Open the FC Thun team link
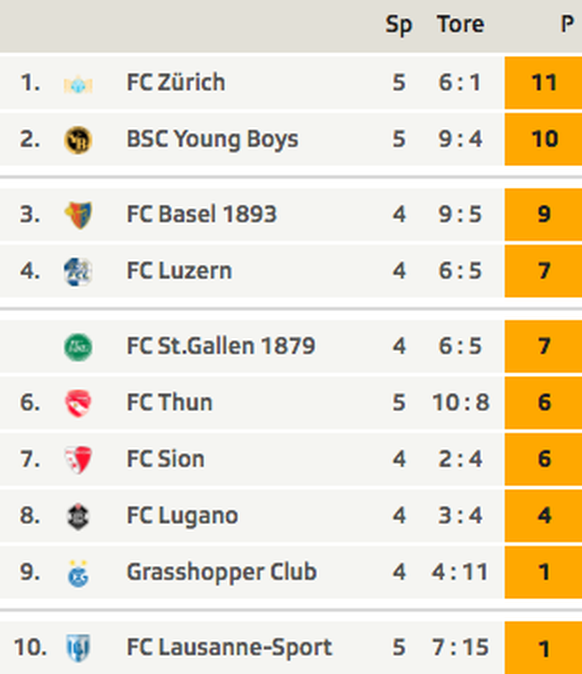Screen dimensions: 582x674 169,402
